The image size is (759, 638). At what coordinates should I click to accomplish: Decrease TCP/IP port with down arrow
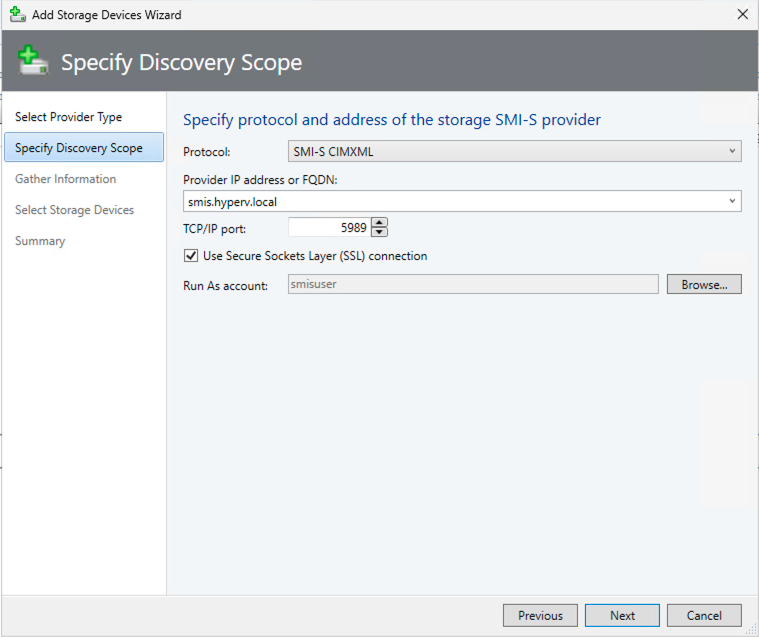(379, 232)
